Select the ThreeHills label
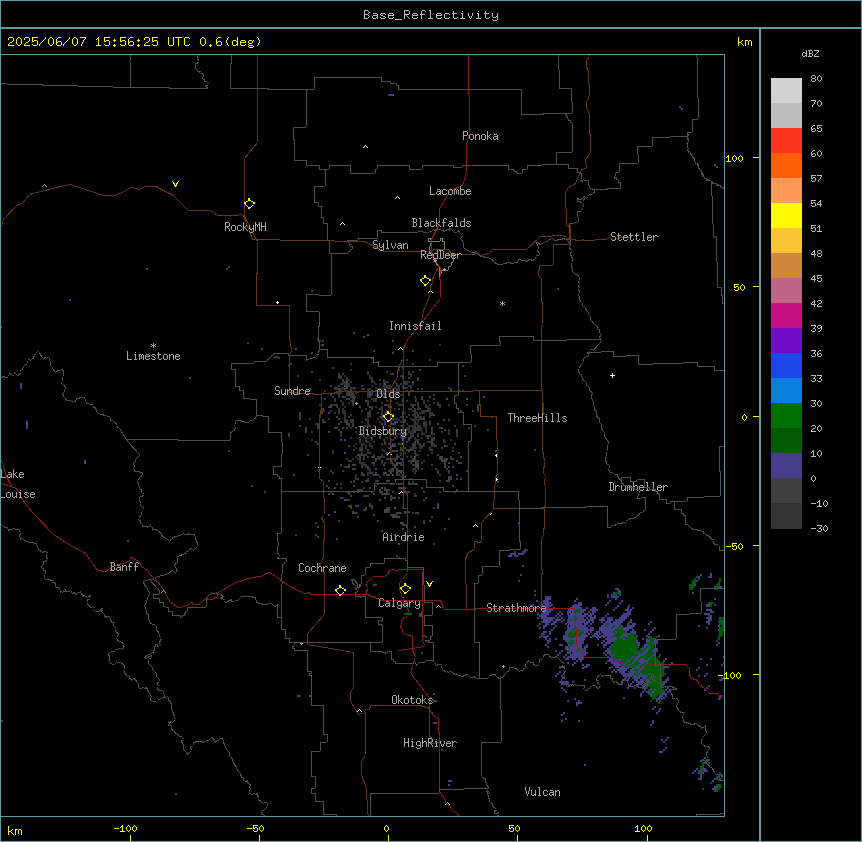The width and height of the screenshot is (862, 842). click(537, 418)
